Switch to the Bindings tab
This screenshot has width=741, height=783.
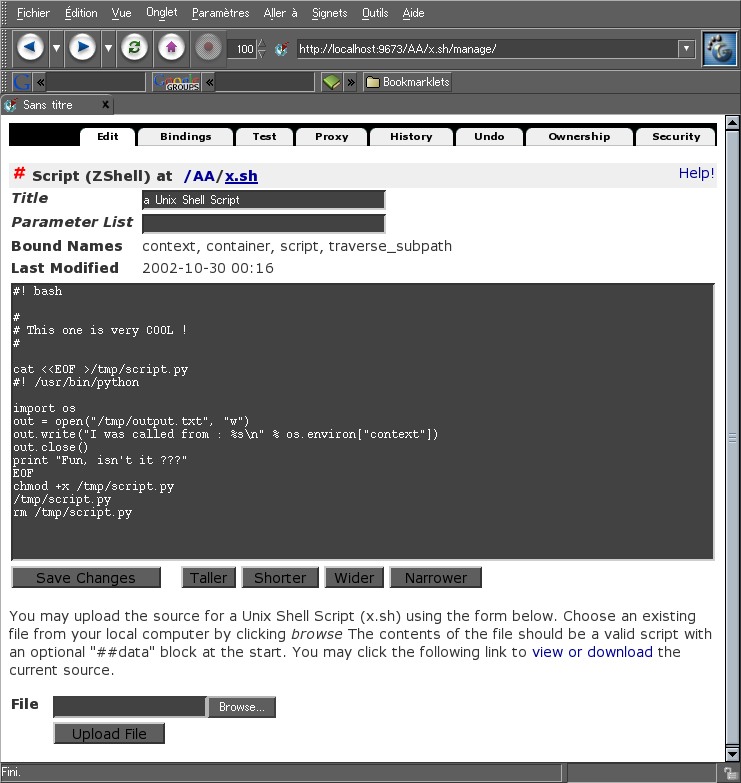point(185,137)
